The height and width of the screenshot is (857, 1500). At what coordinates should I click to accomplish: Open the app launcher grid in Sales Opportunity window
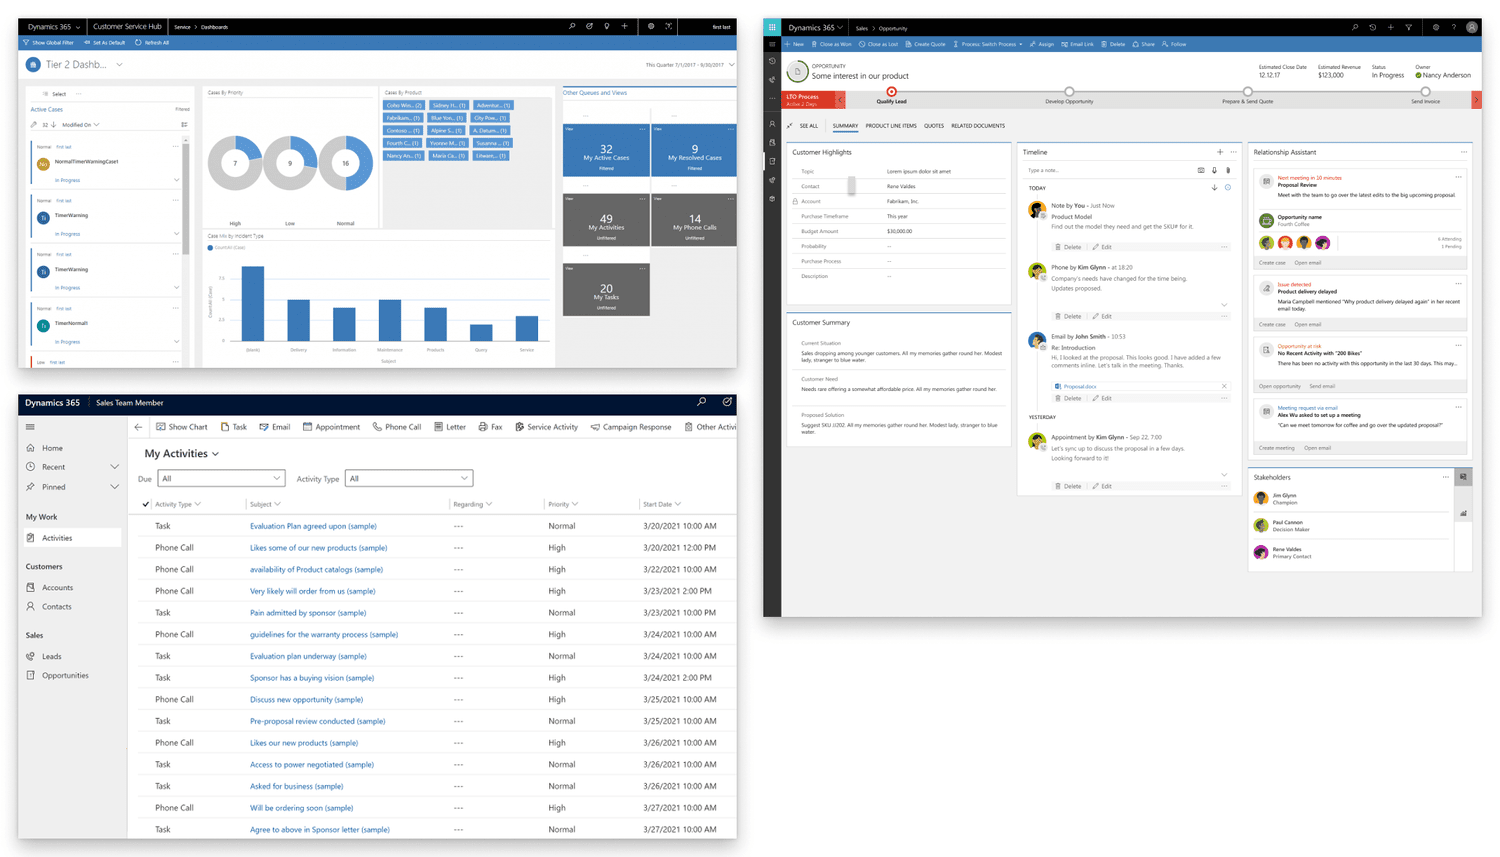click(x=772, y=27)
